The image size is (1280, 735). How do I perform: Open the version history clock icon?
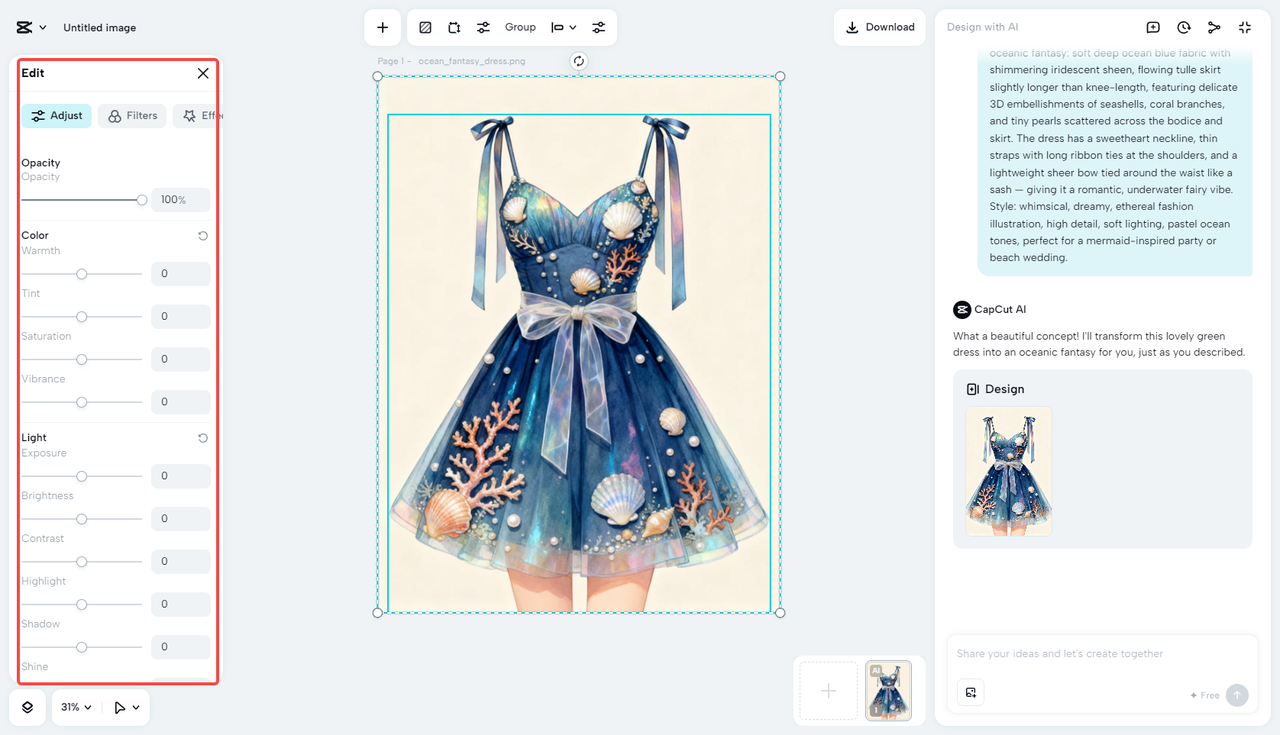(1184, 27)
